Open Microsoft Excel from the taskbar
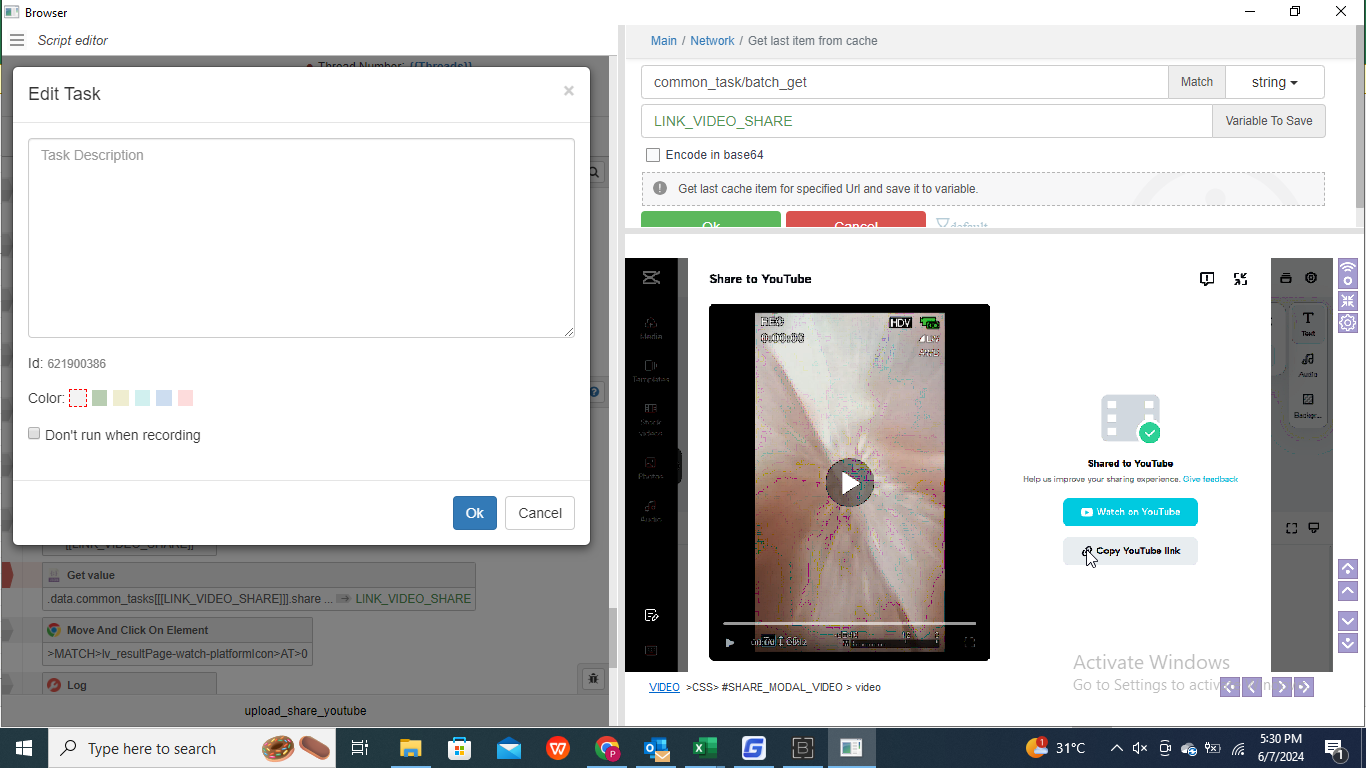The width and height of the screenshot is (1366, 768). (705, 748)
